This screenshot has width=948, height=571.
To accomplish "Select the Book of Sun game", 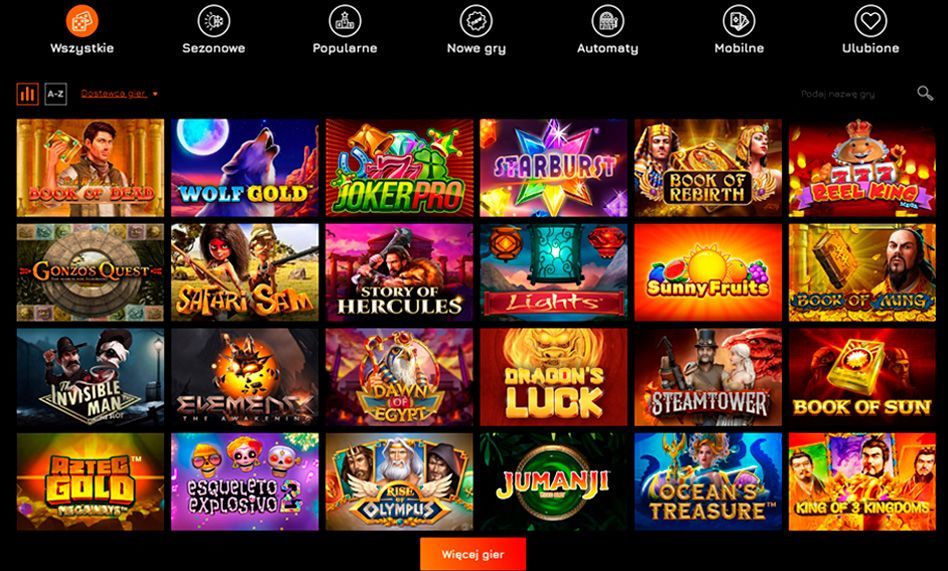I will [x=862, y=377].
